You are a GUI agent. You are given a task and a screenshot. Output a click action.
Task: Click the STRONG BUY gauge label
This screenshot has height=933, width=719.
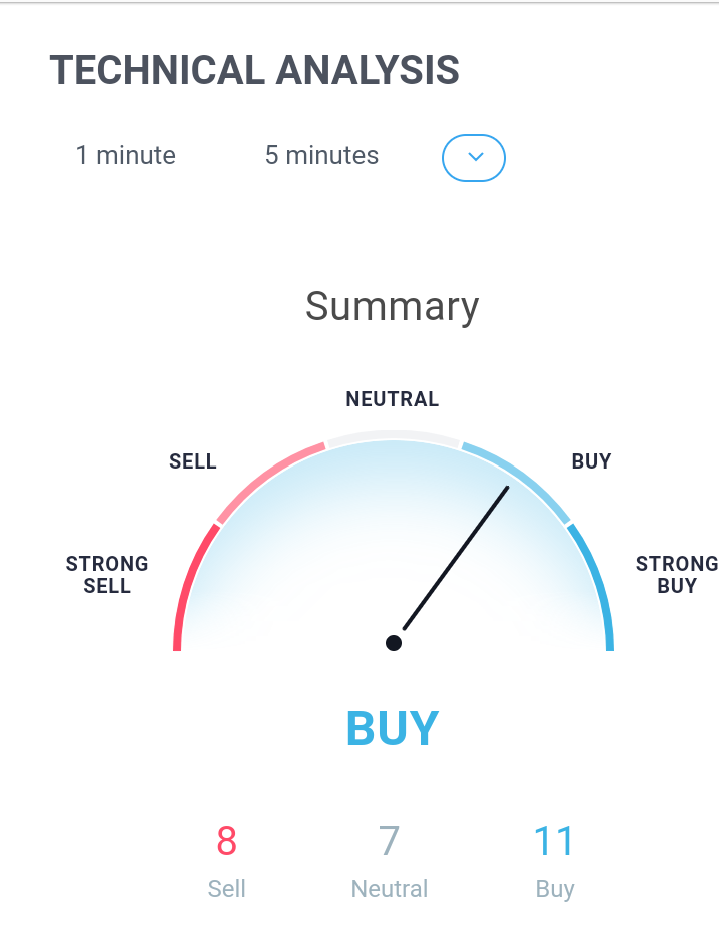677,575
